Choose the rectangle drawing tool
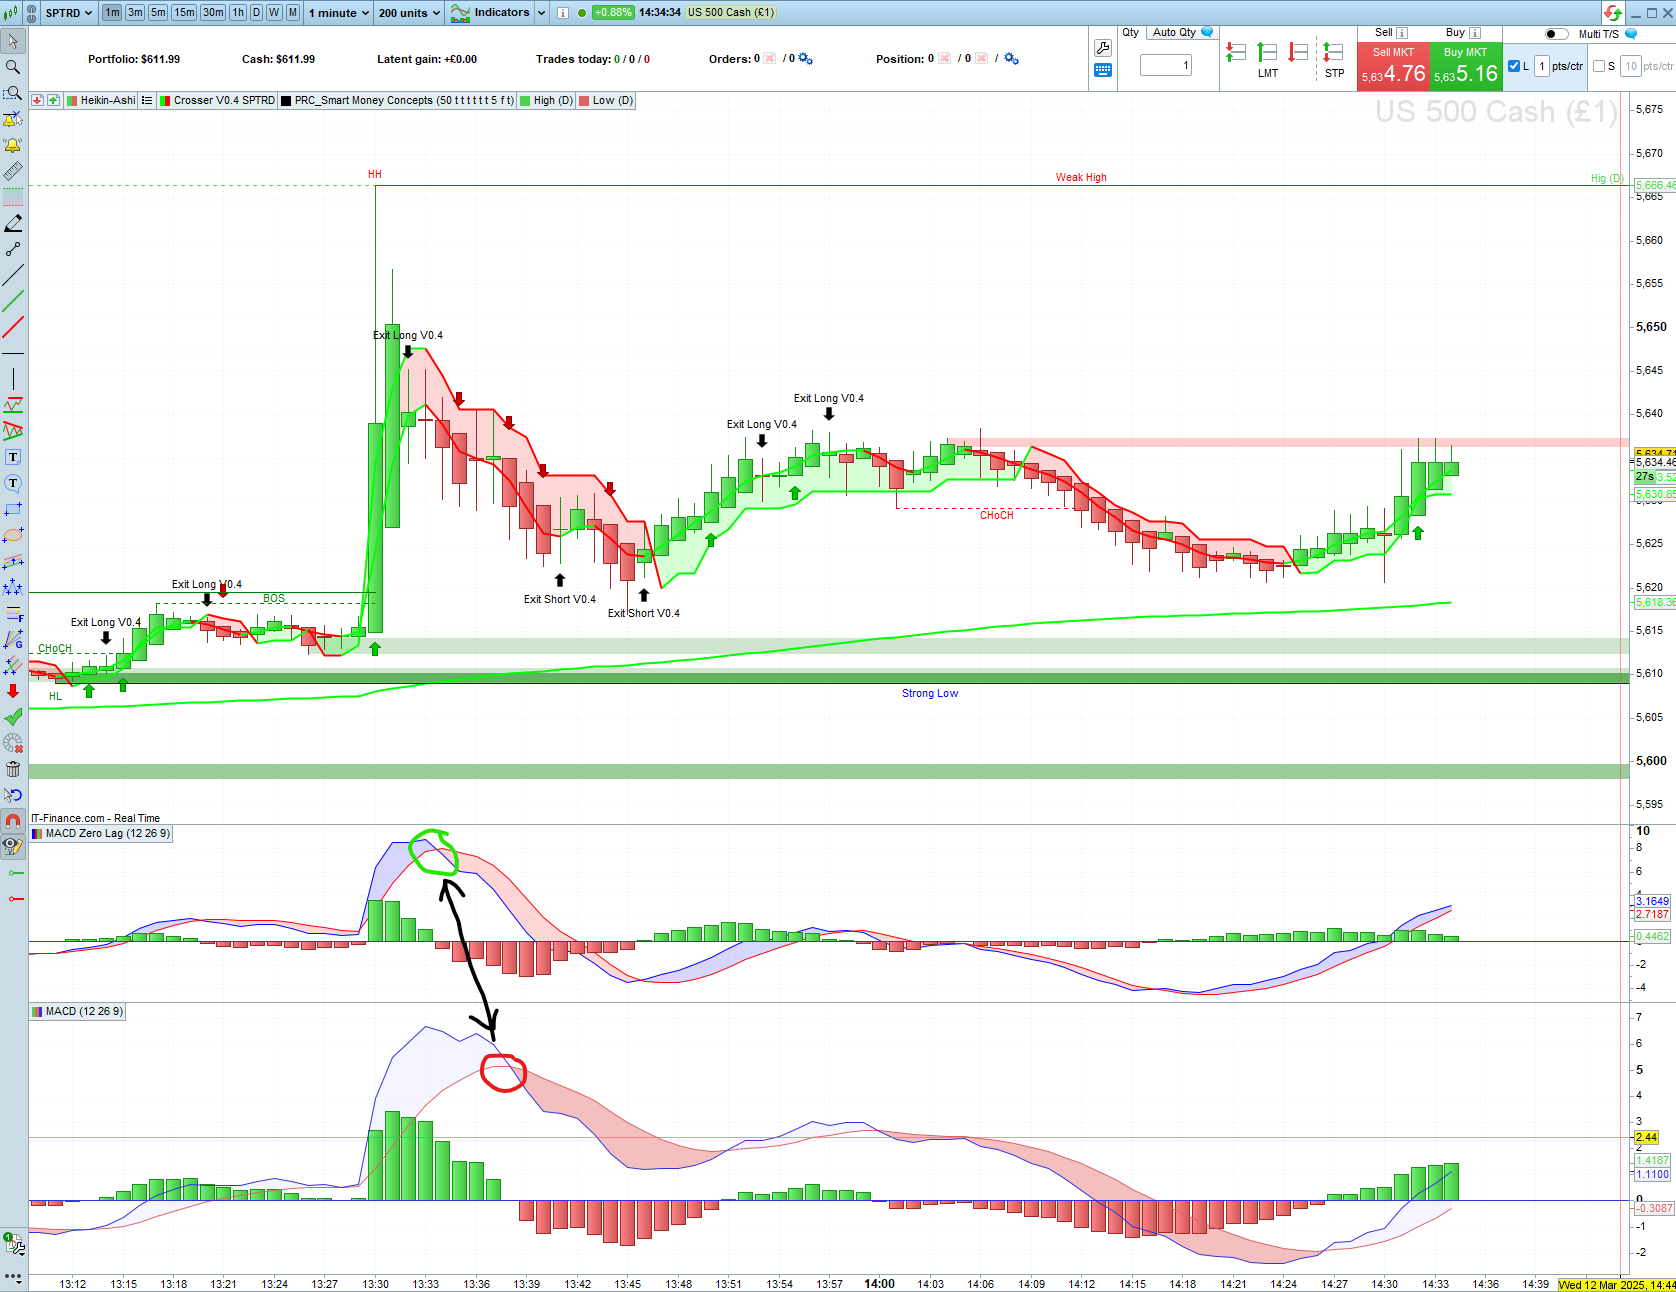Screen dimensions: 1676x1292 [x=13, y=509]
